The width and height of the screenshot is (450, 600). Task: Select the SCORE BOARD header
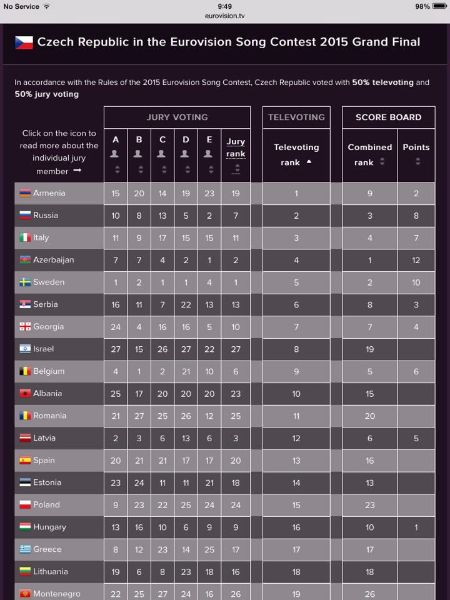click(388, 117)
